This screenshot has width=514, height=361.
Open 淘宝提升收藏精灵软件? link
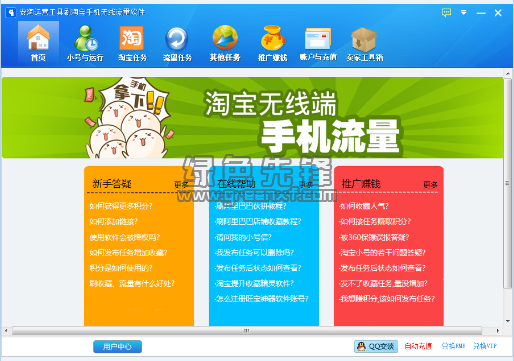(254, 283)
